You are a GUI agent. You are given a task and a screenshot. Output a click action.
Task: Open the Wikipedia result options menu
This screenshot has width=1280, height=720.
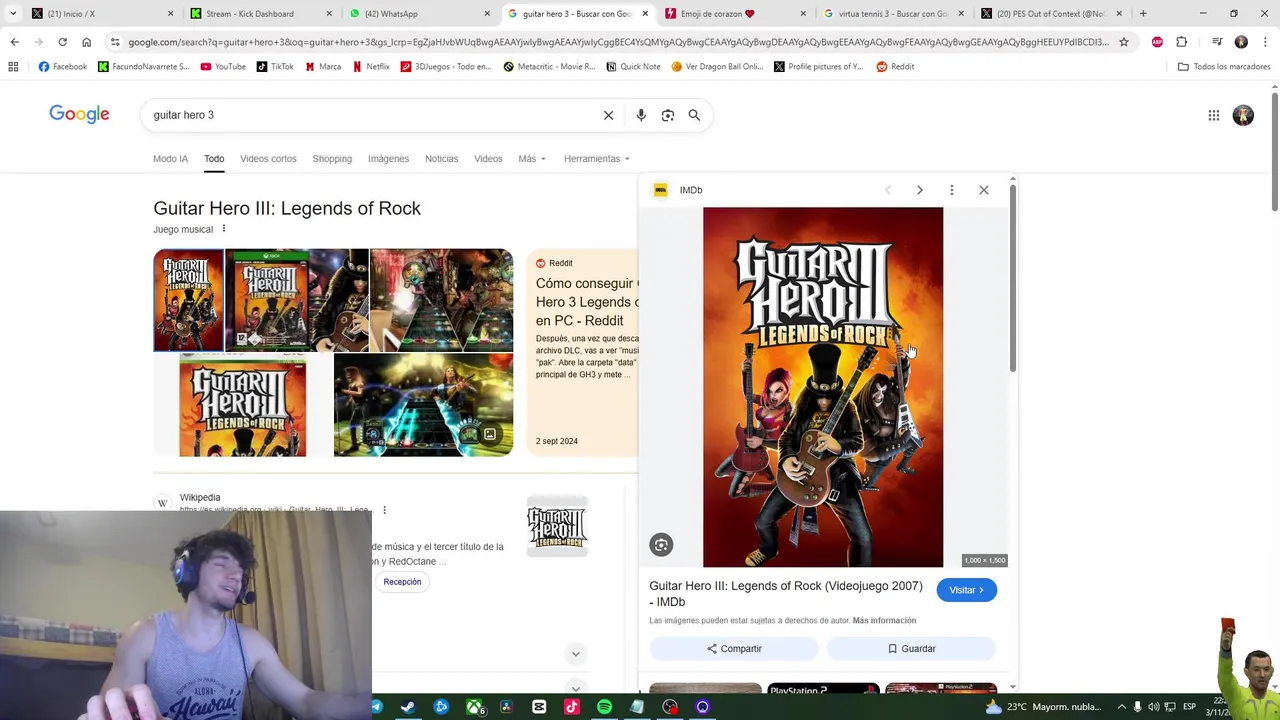pyautogui.click(x=384, y=510)
